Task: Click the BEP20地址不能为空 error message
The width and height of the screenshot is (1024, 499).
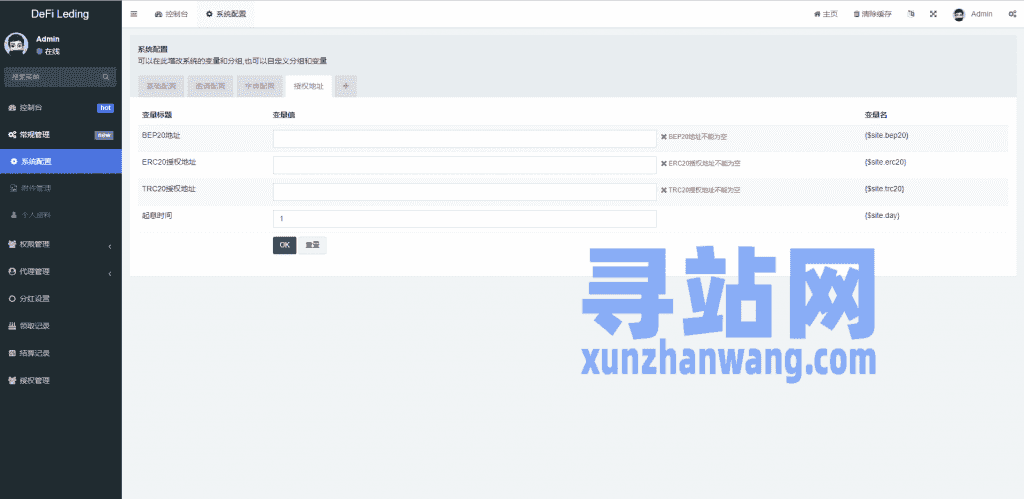Action: pos(694,137)
